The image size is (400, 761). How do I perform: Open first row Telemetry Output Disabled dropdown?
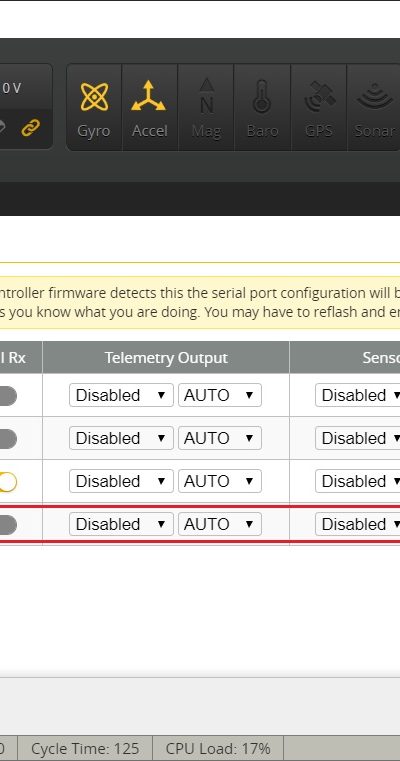pyautogui.click(x=121, y=395)
